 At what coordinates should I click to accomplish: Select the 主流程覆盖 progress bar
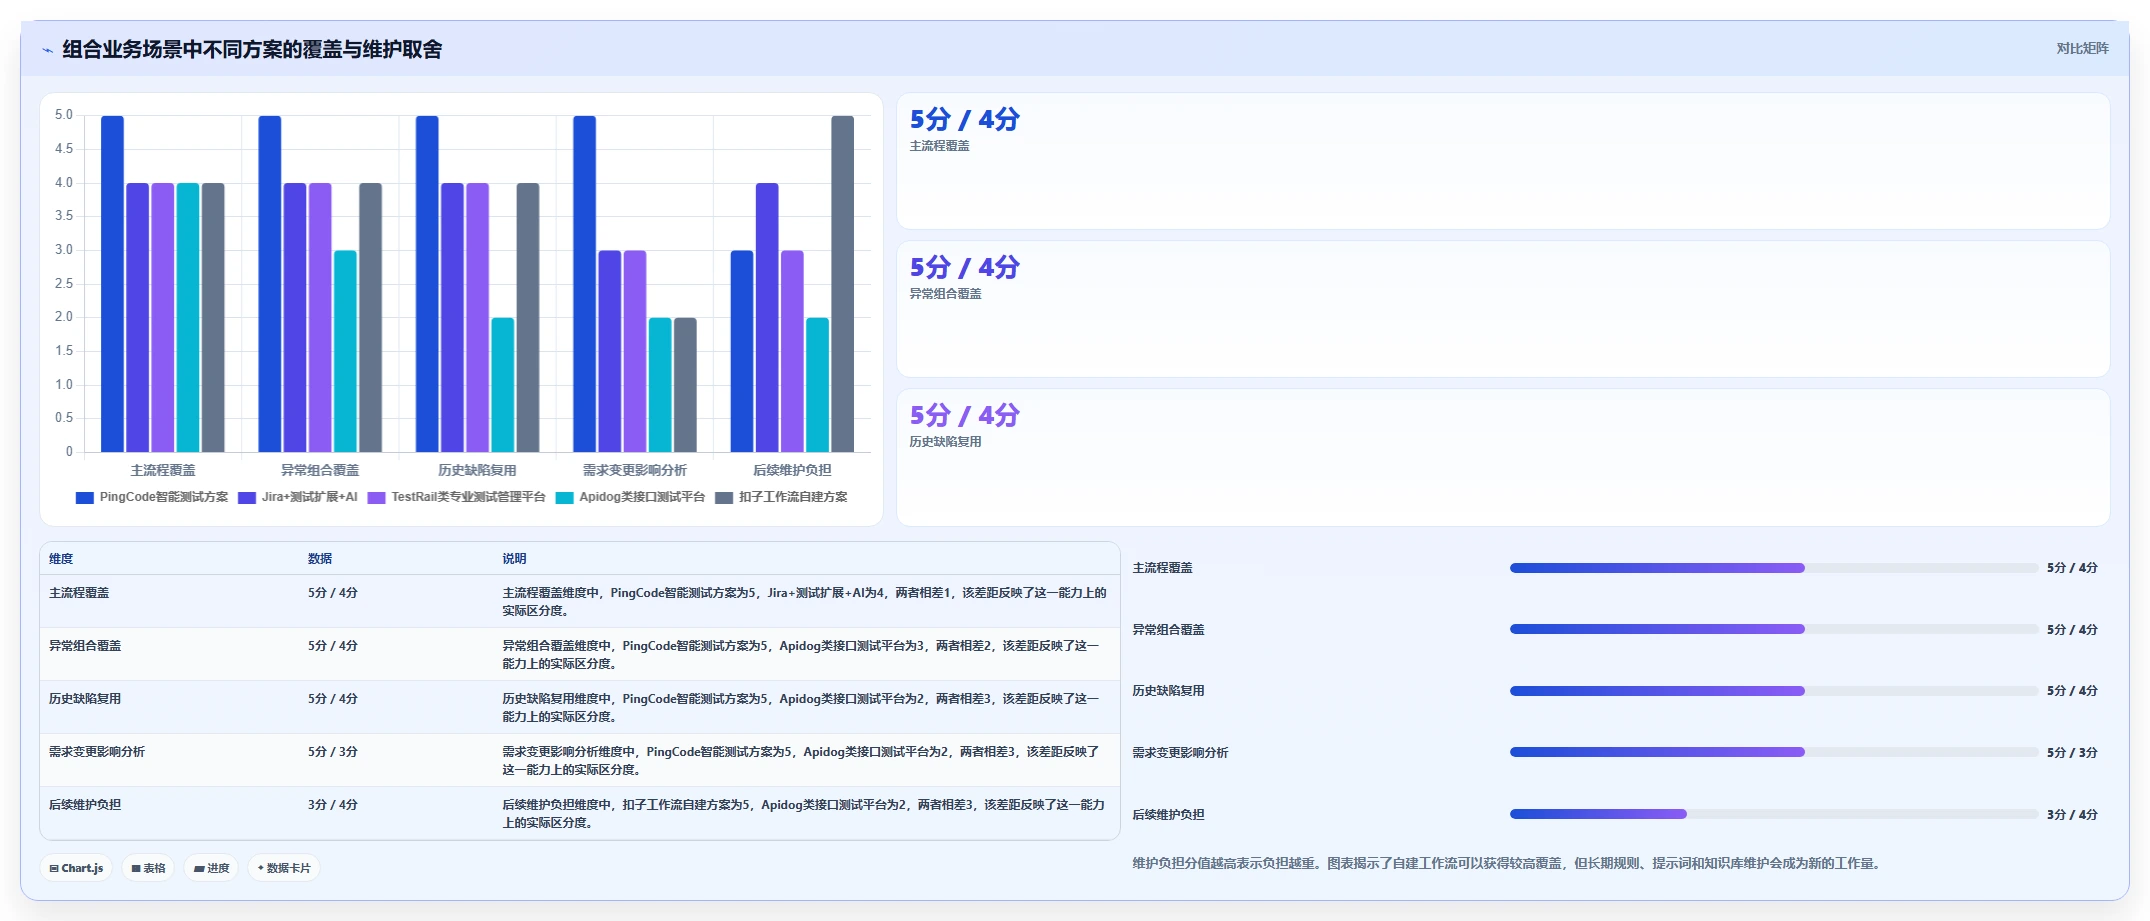[x=1773, y=568]
